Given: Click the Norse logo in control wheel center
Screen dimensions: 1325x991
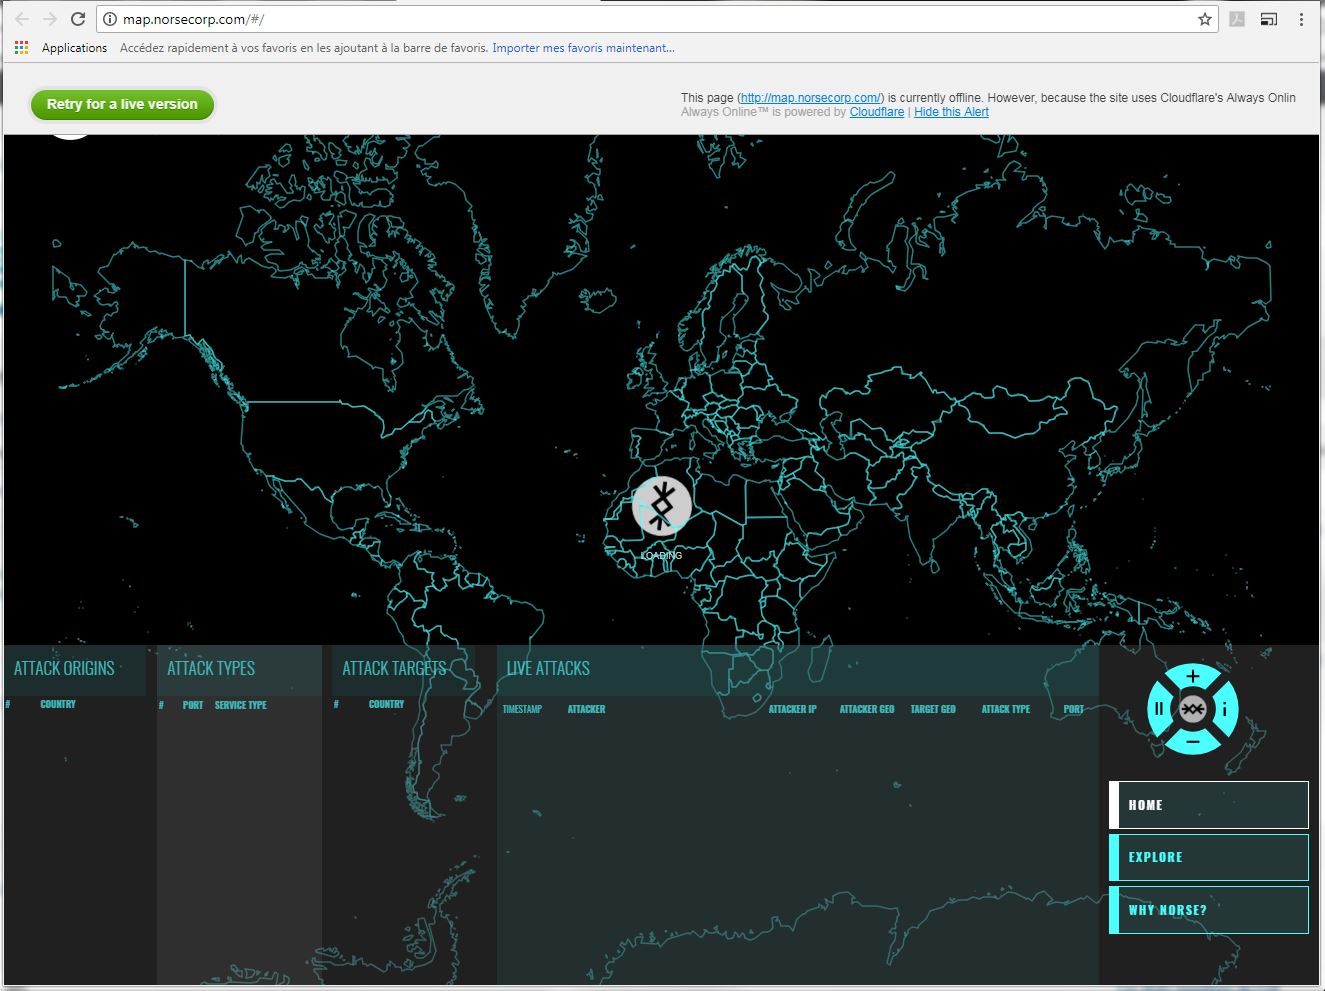Looking at the screenshot, I should click(1192, 709).
